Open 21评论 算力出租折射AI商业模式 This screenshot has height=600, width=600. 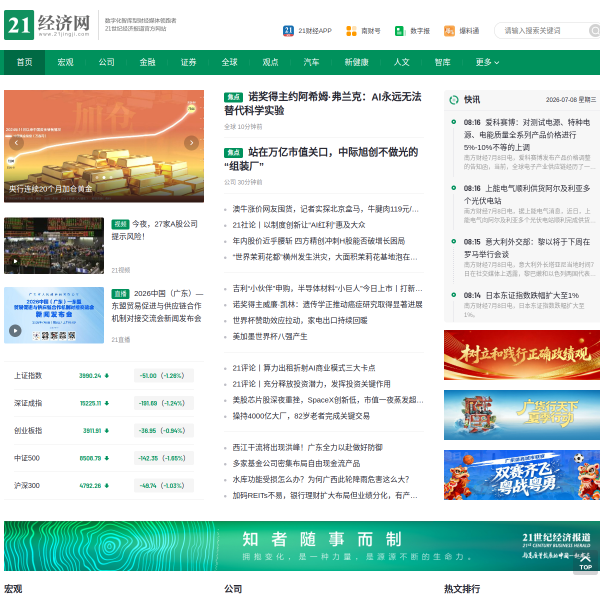(304, 368)
